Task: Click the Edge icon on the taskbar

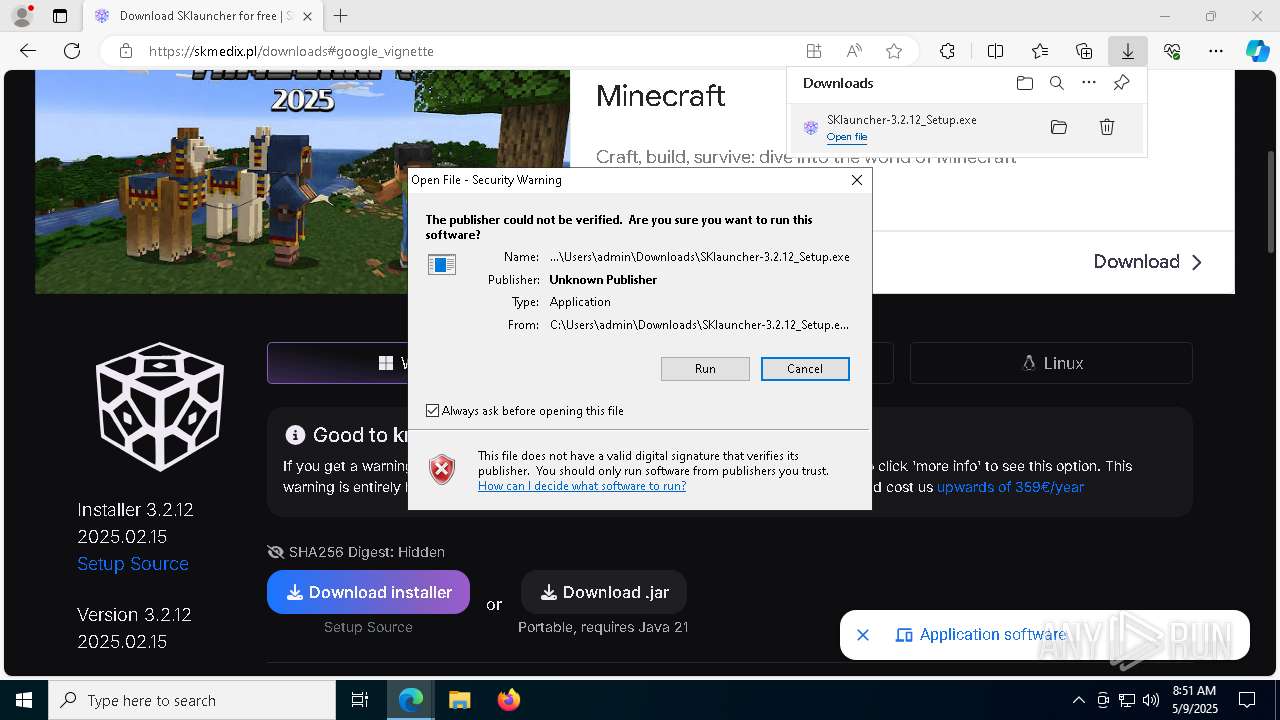Action: tap(411, 700)
